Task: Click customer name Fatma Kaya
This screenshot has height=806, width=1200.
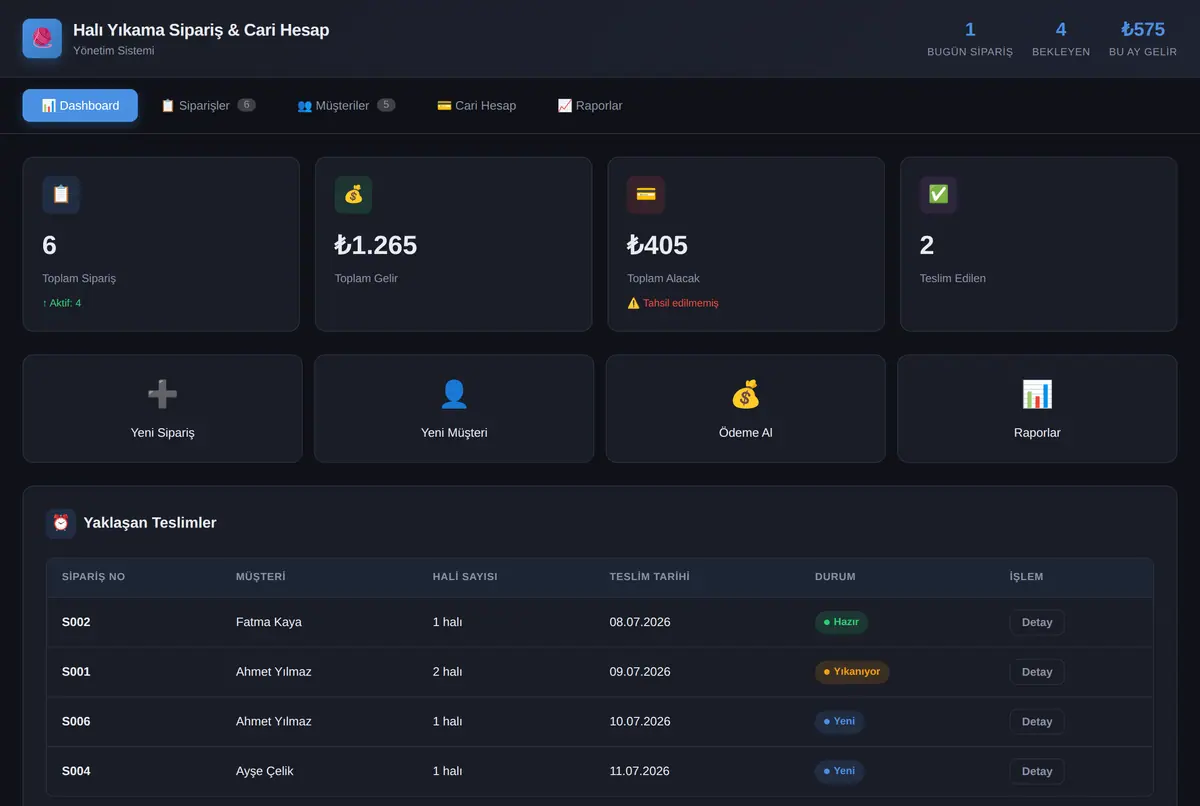Action: pyautogui.click(x=269, y=622)
